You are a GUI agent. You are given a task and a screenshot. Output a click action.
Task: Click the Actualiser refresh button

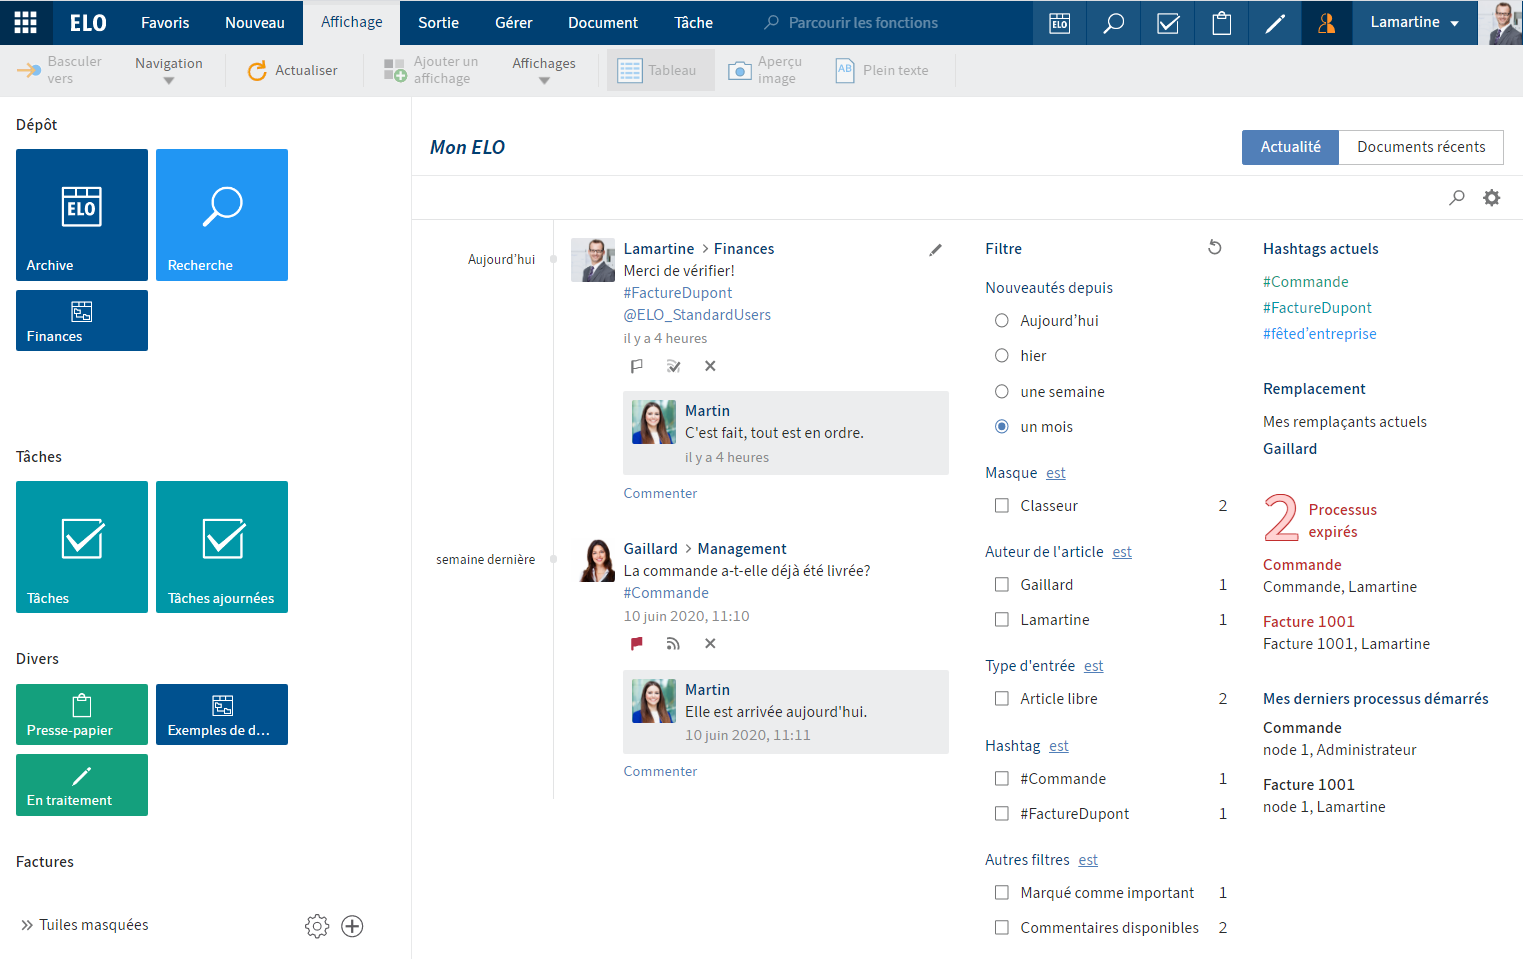click(292, 70)
